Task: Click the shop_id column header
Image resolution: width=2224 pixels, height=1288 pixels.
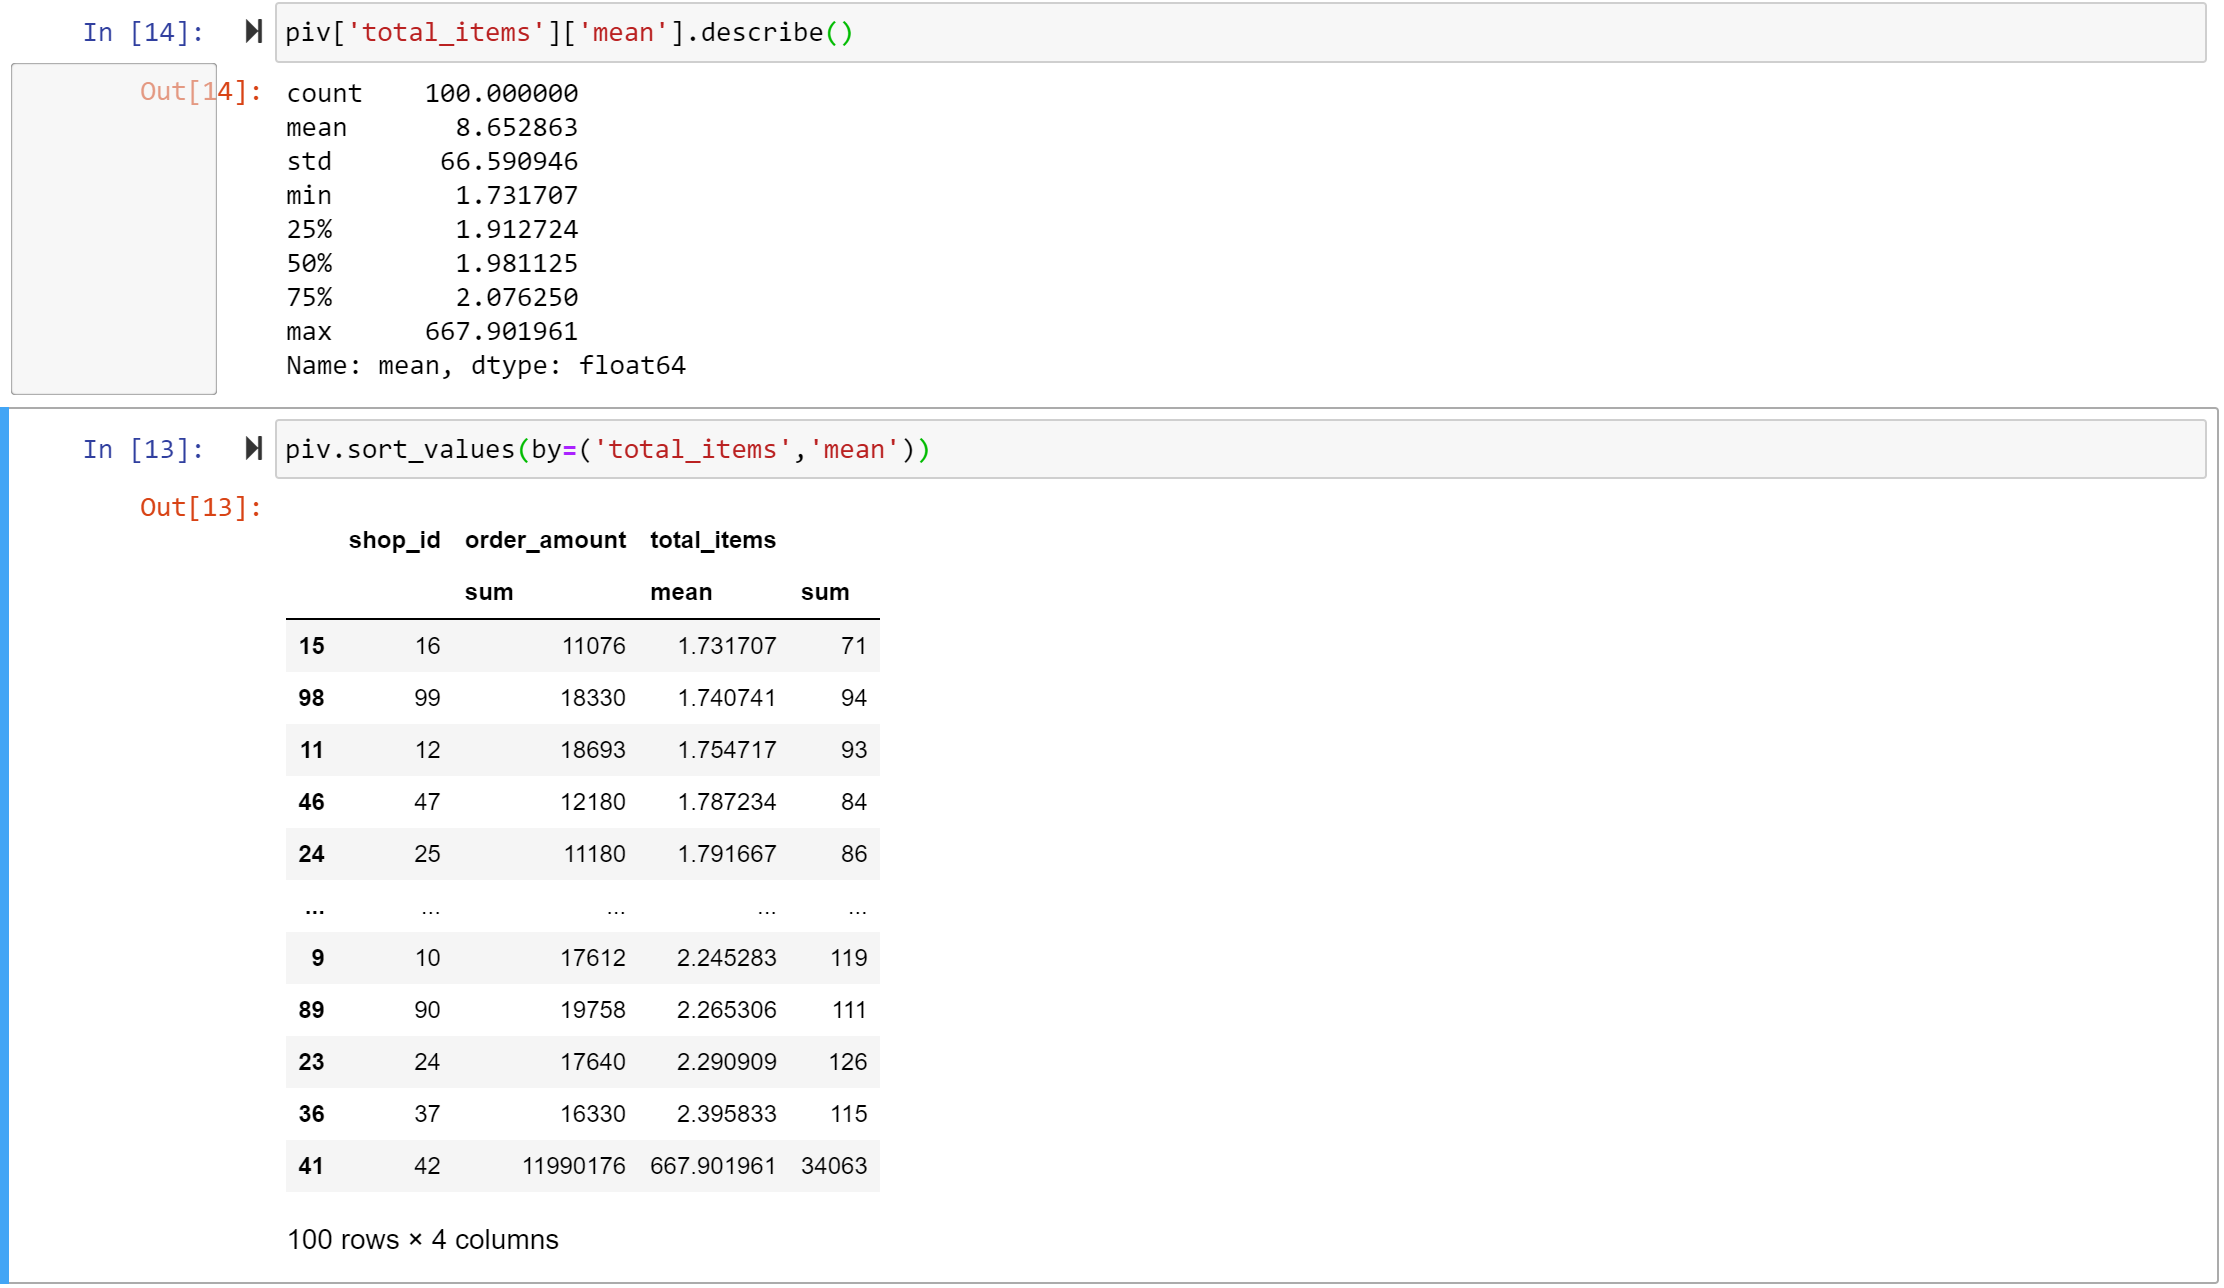Action: [x=394, y=540]
